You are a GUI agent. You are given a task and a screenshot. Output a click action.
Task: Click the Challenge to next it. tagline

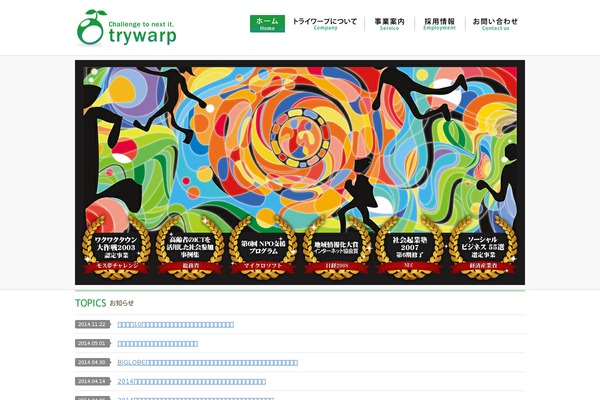point(141,24)
